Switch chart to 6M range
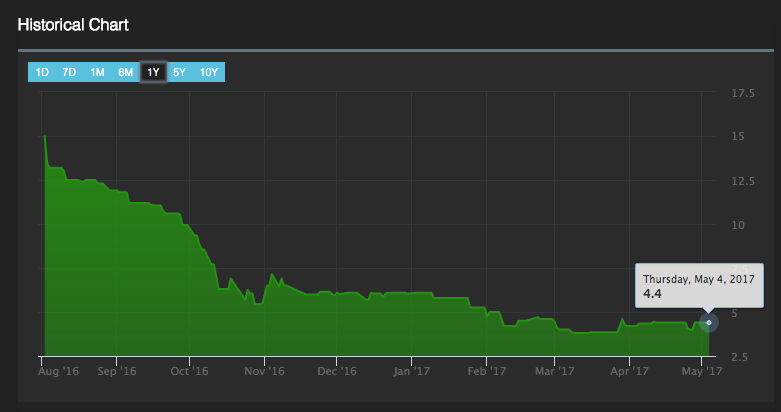781x412 pixels. click(x=126, y=72)
